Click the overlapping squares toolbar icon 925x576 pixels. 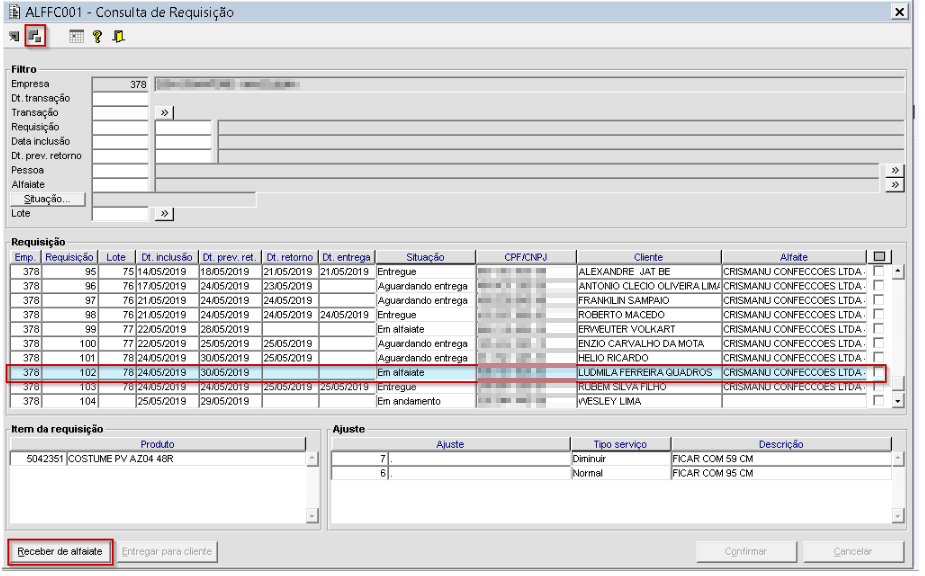[x=35, y=37]
